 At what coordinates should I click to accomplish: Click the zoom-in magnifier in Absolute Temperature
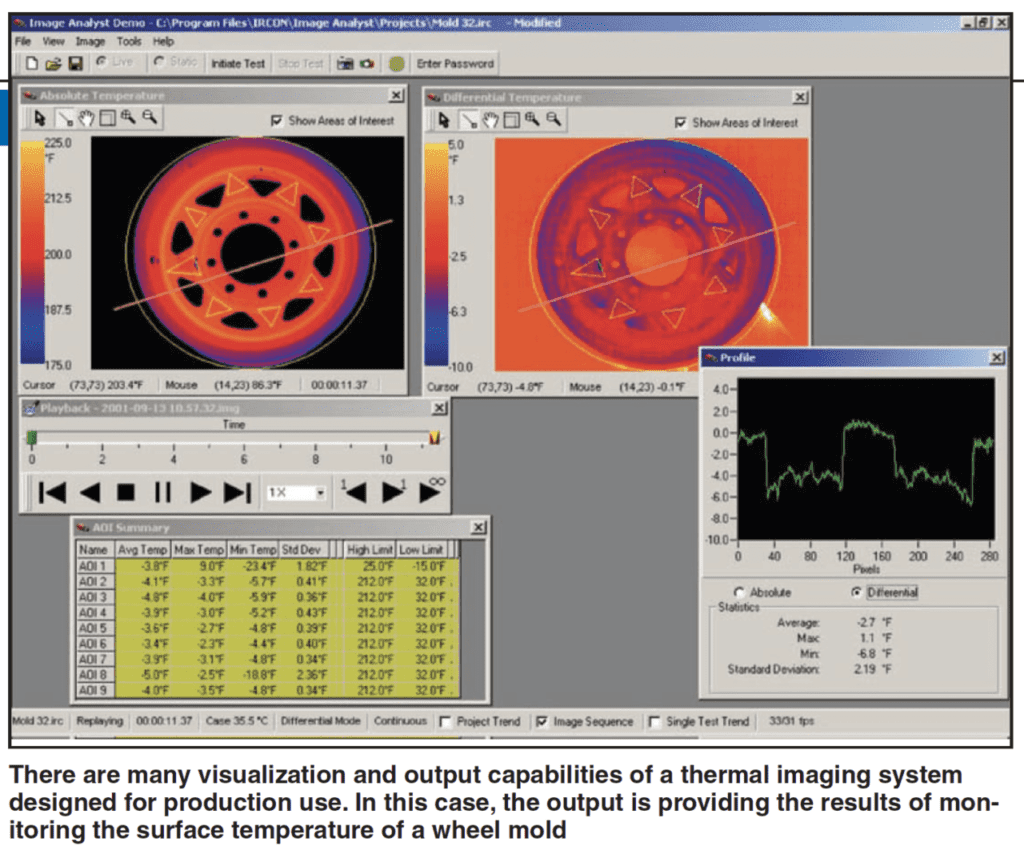click(x=128, y=118)
